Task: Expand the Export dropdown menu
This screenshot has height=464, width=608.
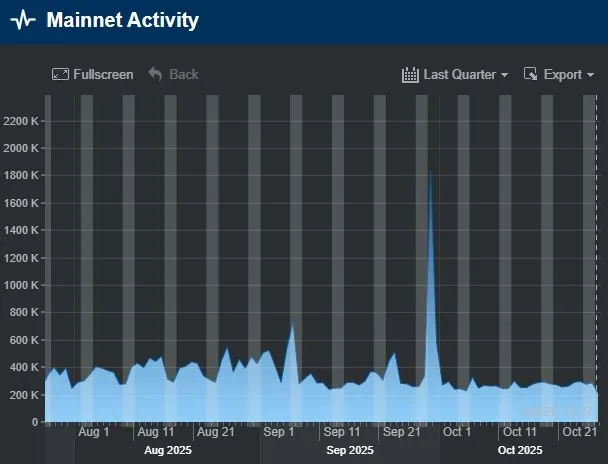Action: point(559,74)
